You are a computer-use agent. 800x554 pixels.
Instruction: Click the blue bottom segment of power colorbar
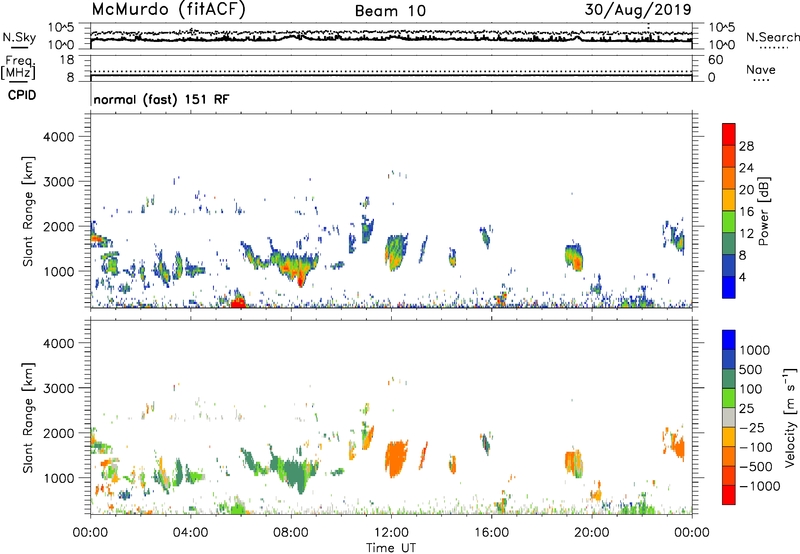(x=729, y=287)
